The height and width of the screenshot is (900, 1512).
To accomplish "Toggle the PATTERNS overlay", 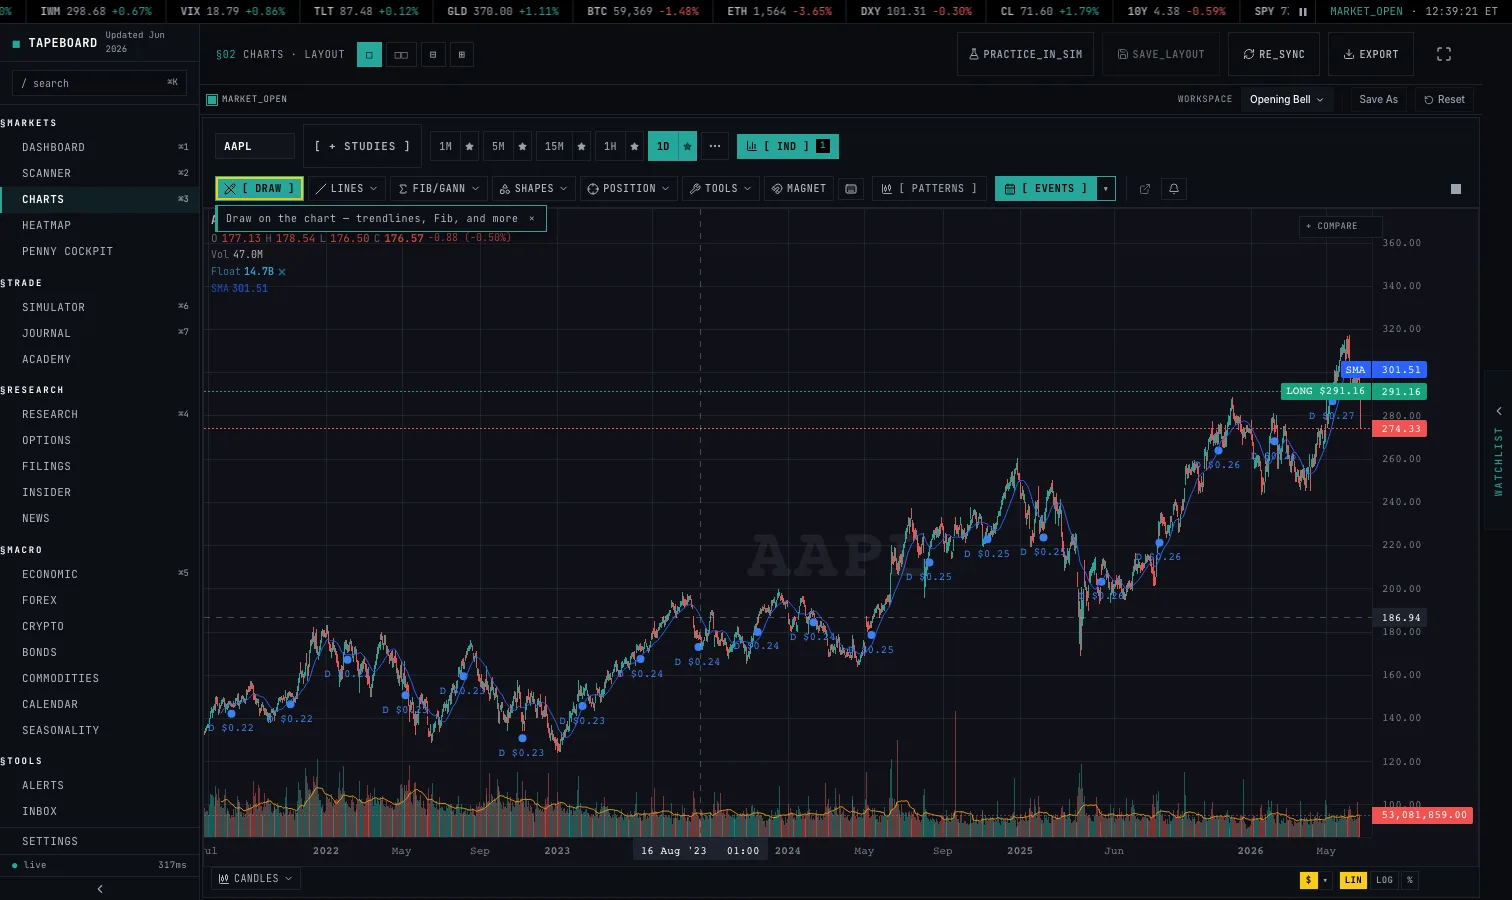I will (929, 188).
